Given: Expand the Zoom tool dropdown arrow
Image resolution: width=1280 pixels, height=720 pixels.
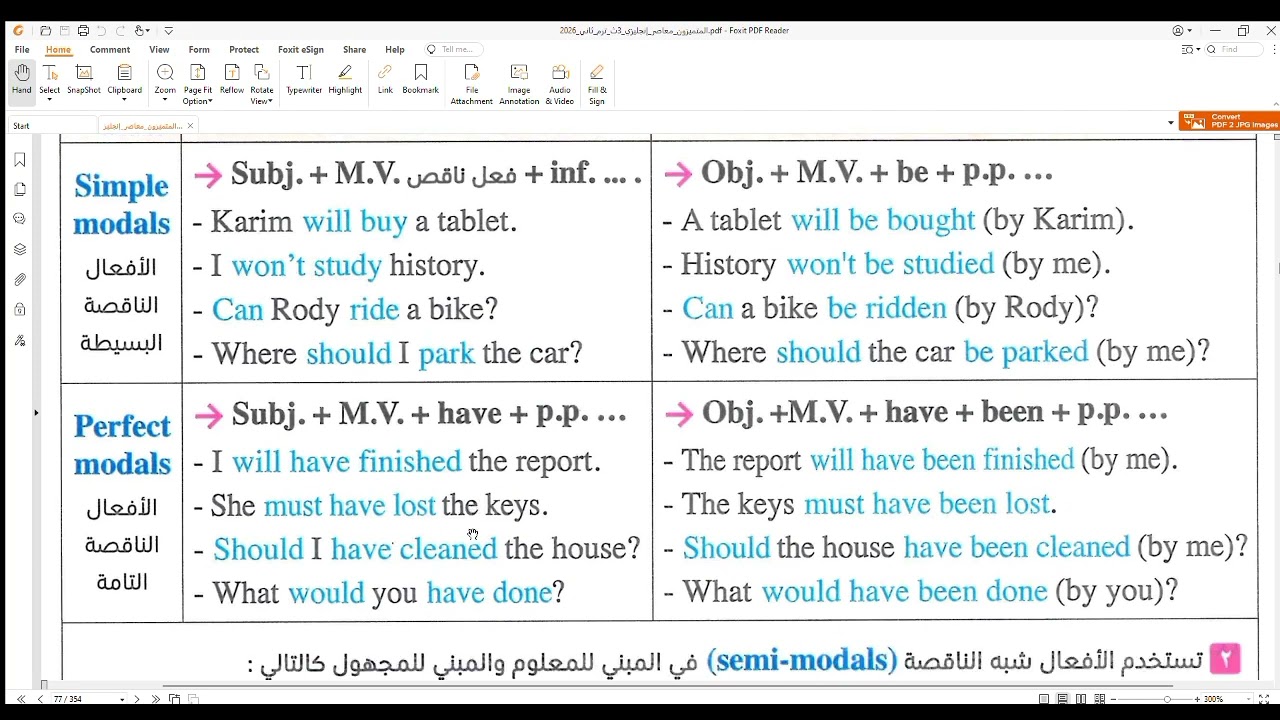Looking at the screenshot, I should 165,100.
